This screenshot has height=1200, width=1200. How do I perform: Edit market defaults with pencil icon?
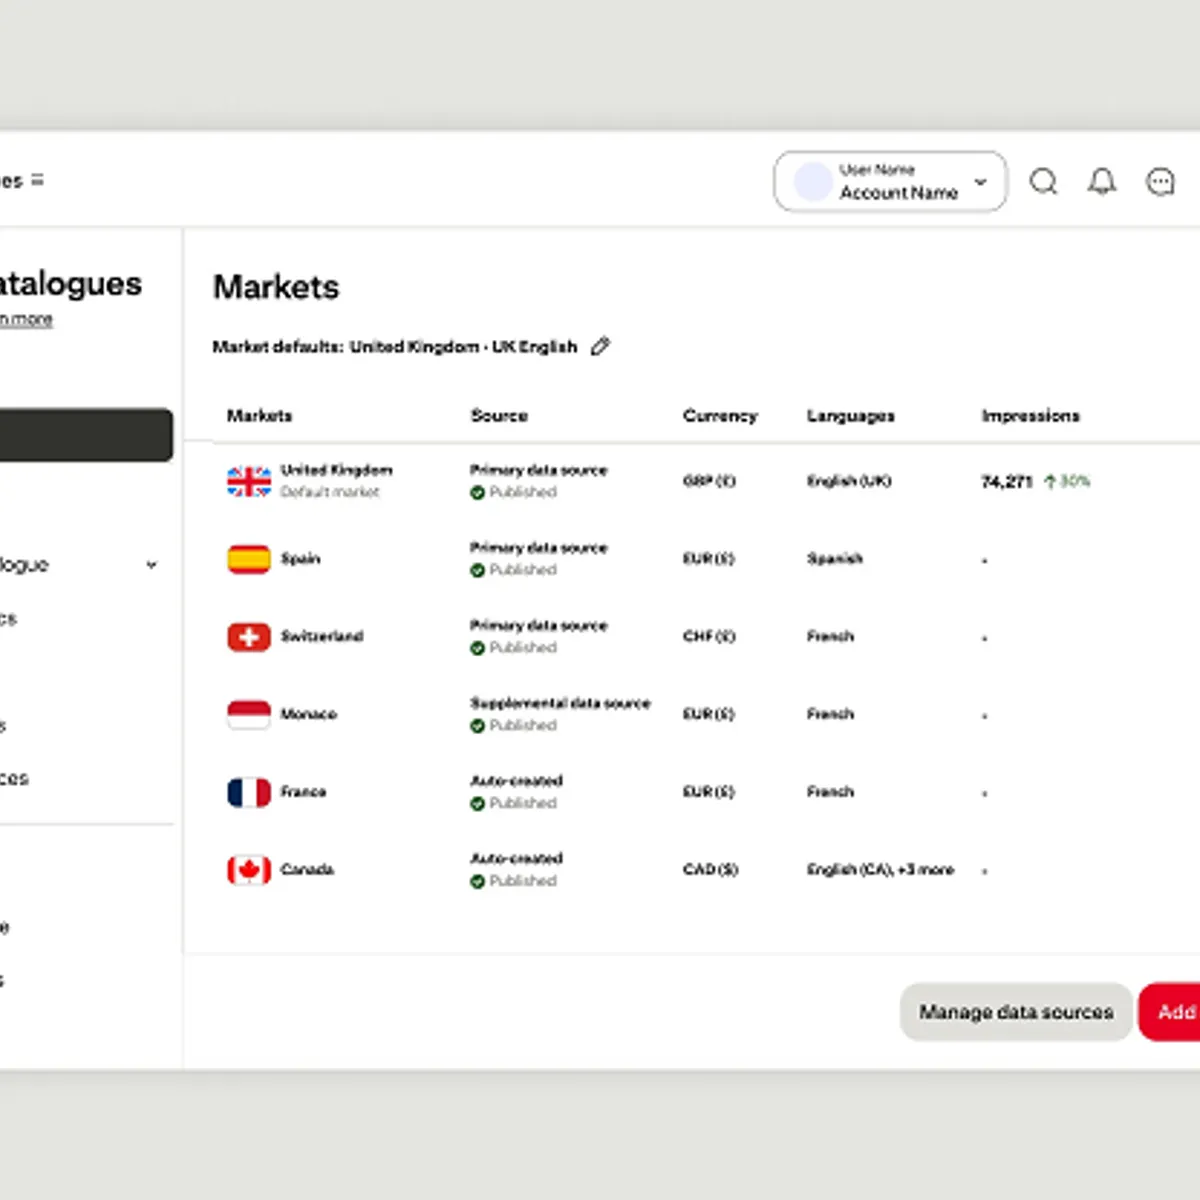click(600, 346)
